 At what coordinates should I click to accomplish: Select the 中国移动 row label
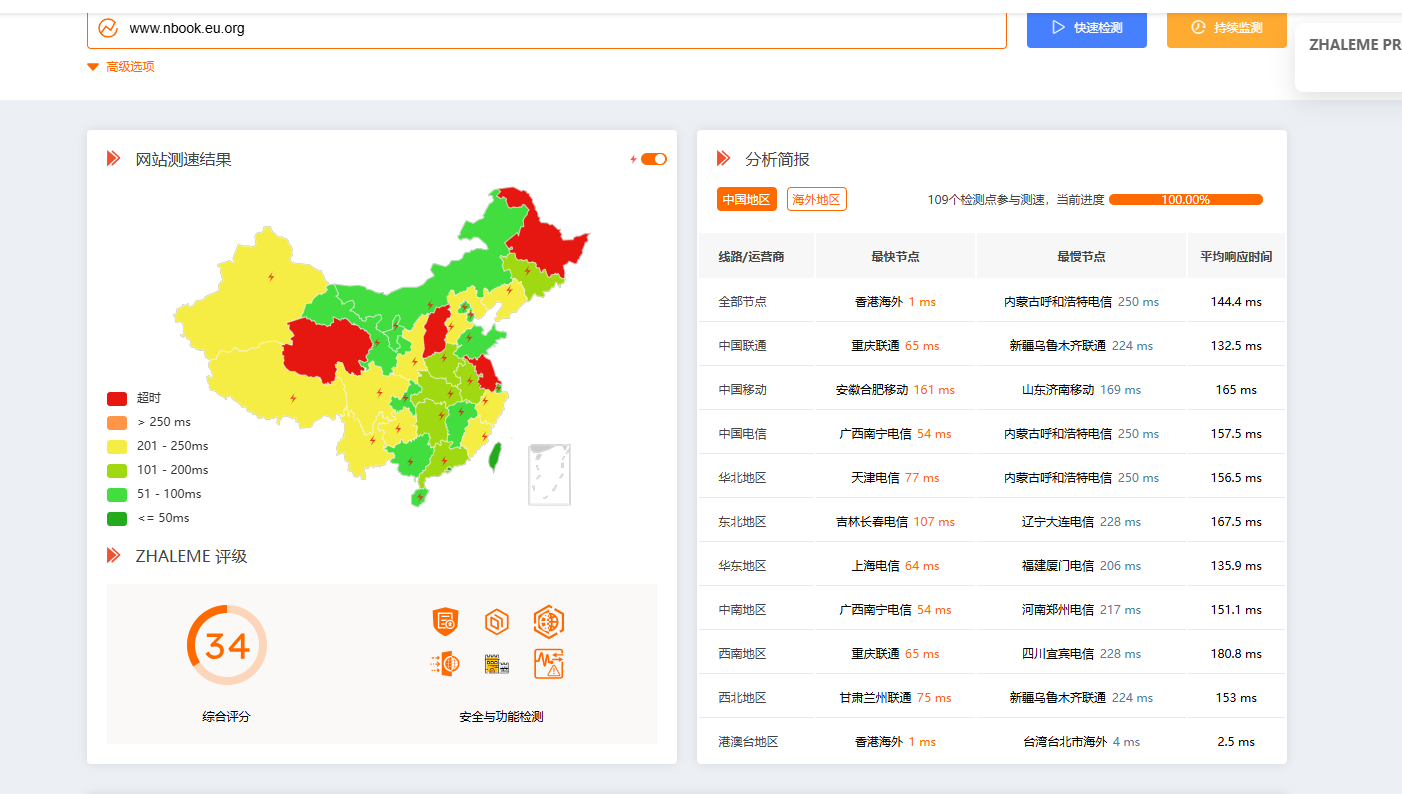pyautogui.click(x=742, y=390)
